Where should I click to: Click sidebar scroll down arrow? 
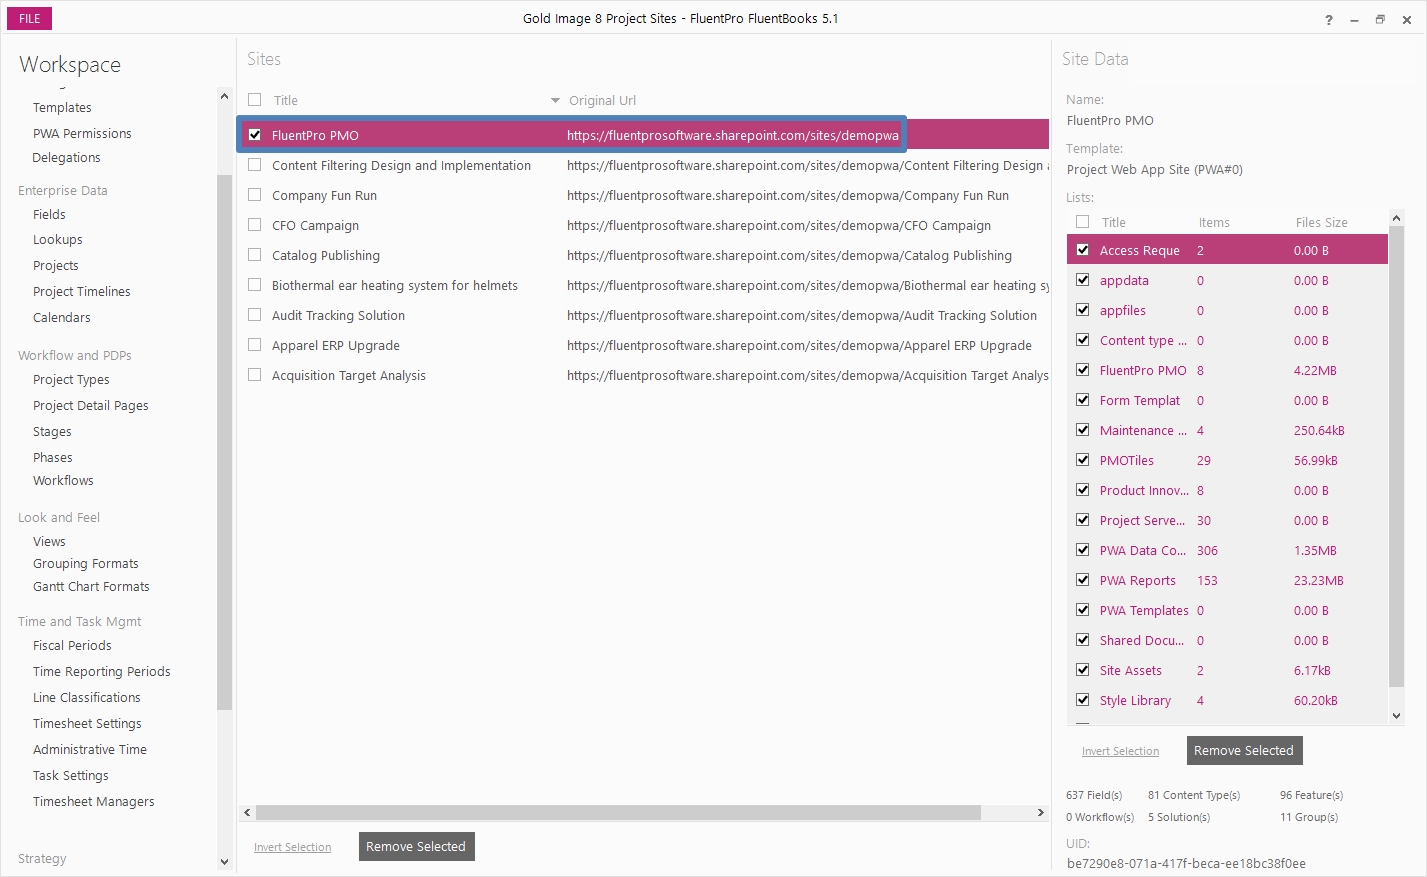(224, 862)
